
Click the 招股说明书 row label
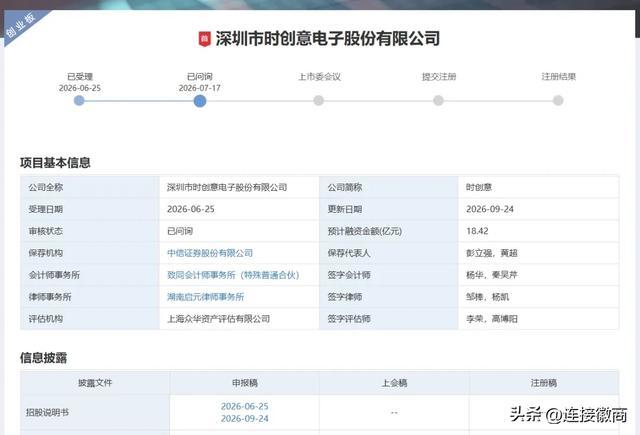47,413
